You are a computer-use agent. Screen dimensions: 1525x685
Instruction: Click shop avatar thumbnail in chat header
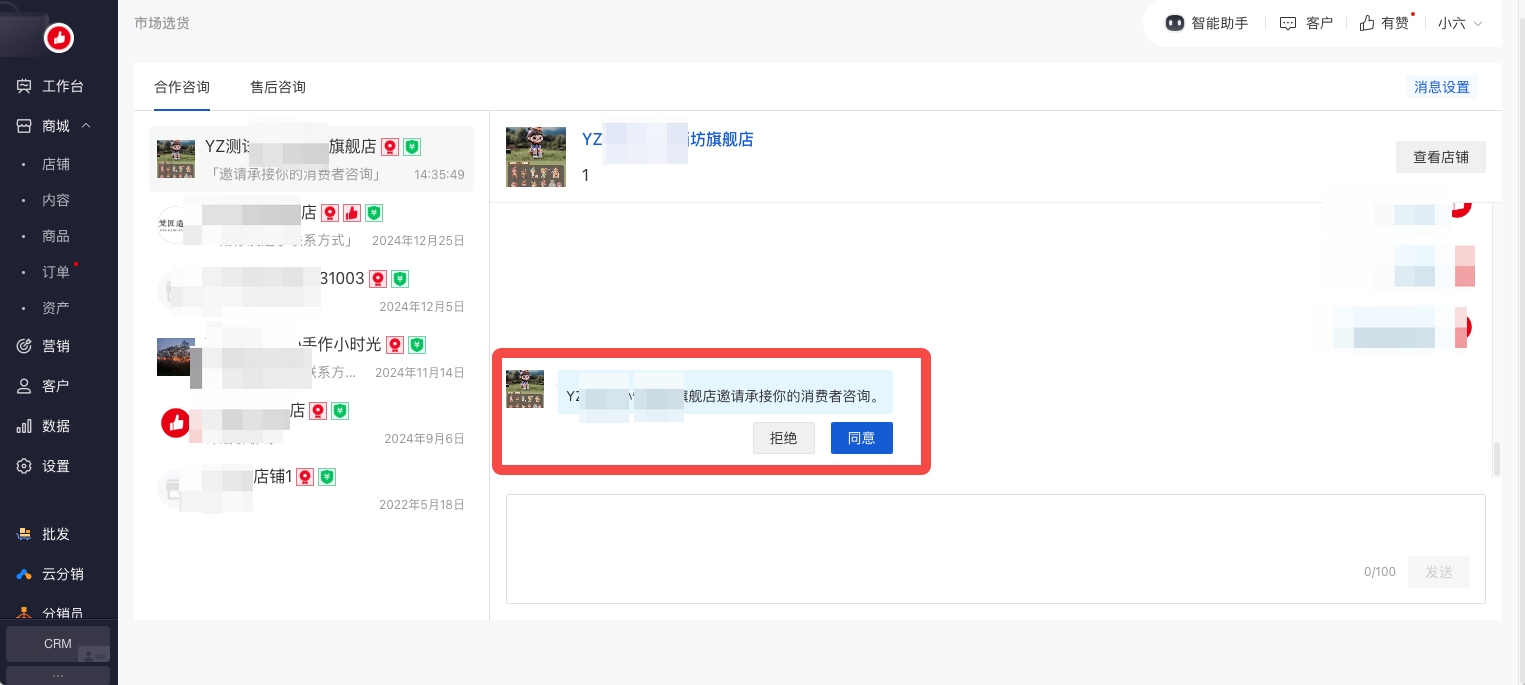point(536,157)
